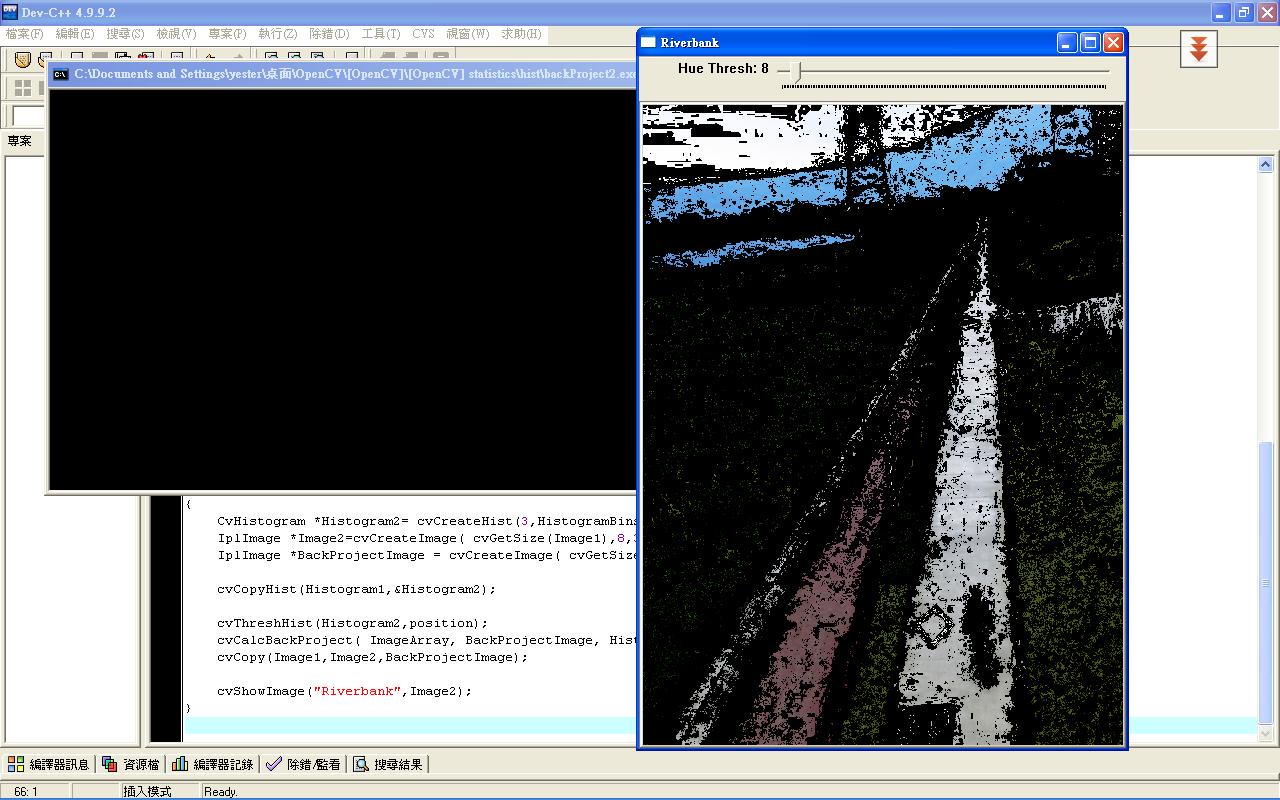Restore down the Dev-C++ window

click(x=1244, y=12)
